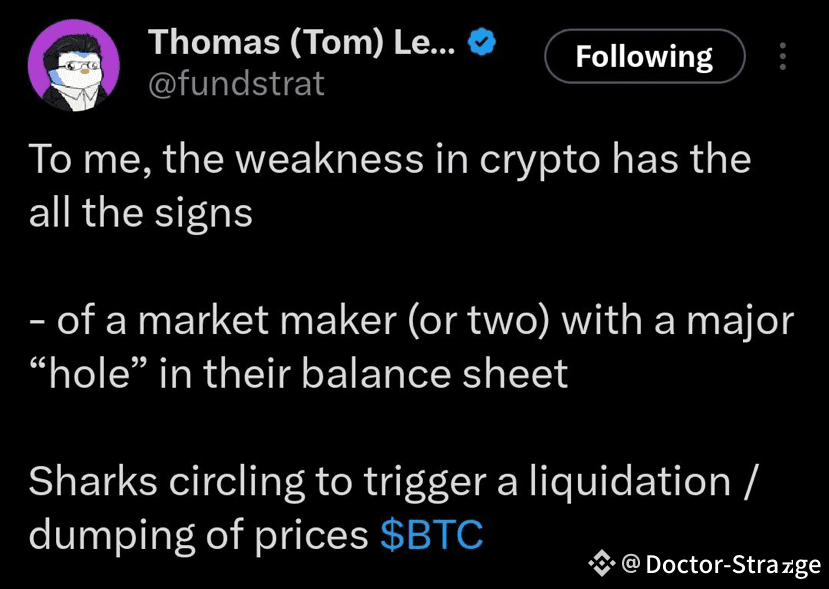This screenshot has width=829, height=589.
Task: Toggle the Following button to unfollow
Action: (644, 56)
